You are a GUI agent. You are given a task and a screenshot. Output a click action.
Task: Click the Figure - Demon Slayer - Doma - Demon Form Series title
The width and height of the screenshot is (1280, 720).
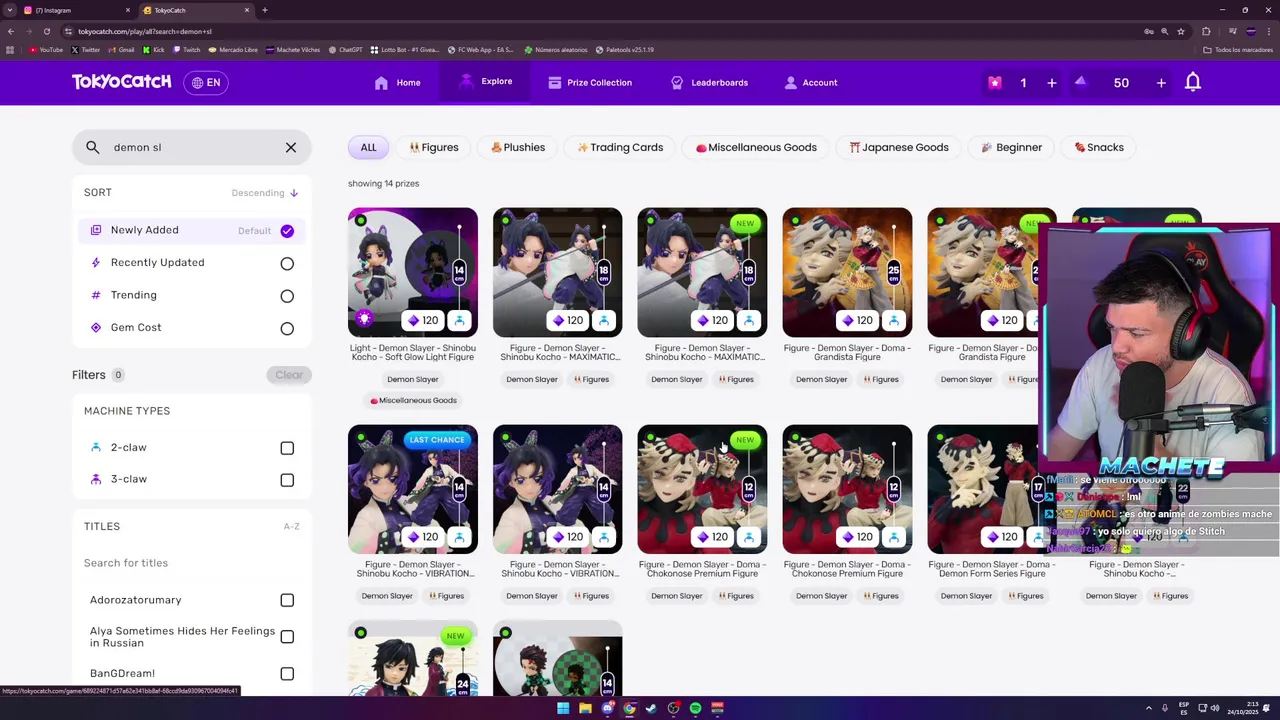pos(992,569)
